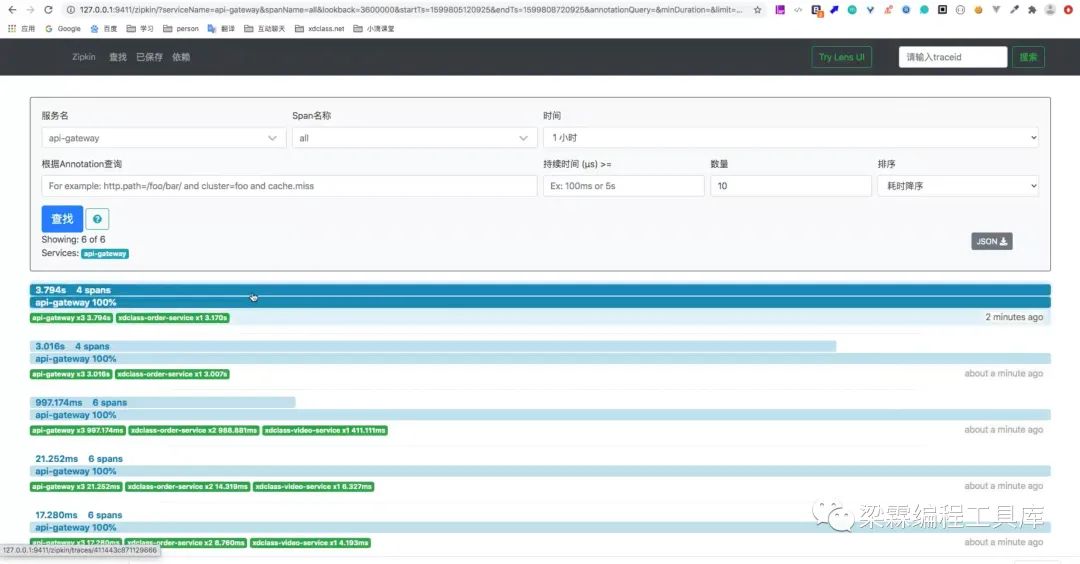Click the api-gateway services badge
1080x564 pixels.
coord(105,253)
